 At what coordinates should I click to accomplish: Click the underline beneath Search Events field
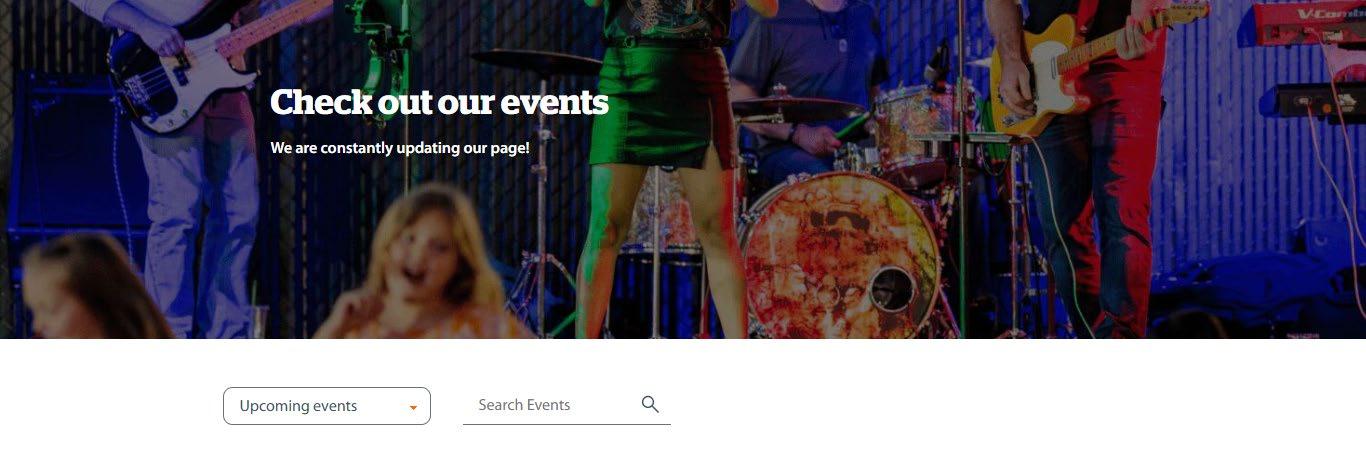pyautogui.click(x=566, y=424)
